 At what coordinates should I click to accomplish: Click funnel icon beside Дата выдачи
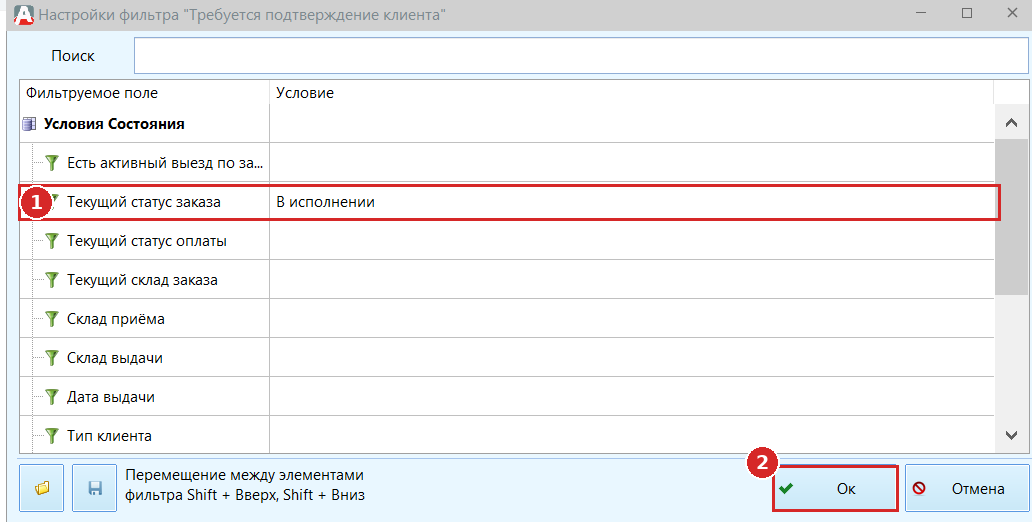[x=52, y=396]
